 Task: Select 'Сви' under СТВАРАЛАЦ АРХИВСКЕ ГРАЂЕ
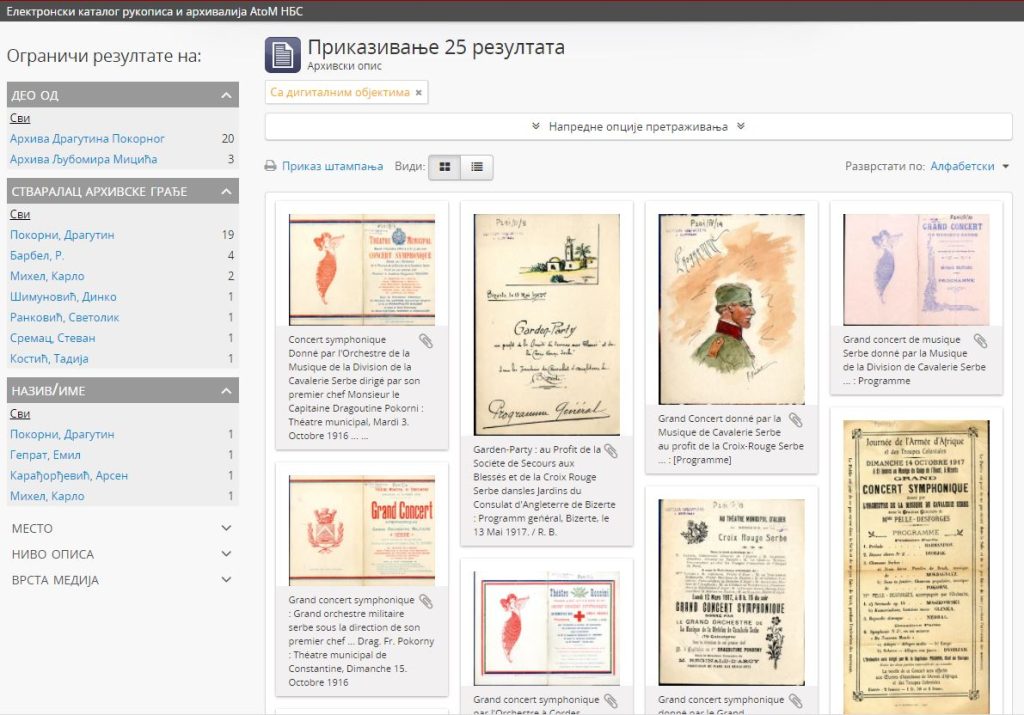[x=20, y=214]
